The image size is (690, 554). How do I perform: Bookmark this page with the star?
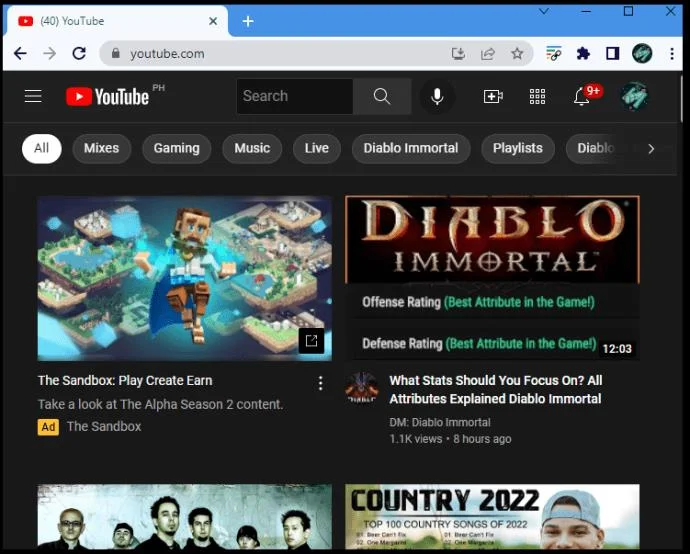click(x=517, y=54)
